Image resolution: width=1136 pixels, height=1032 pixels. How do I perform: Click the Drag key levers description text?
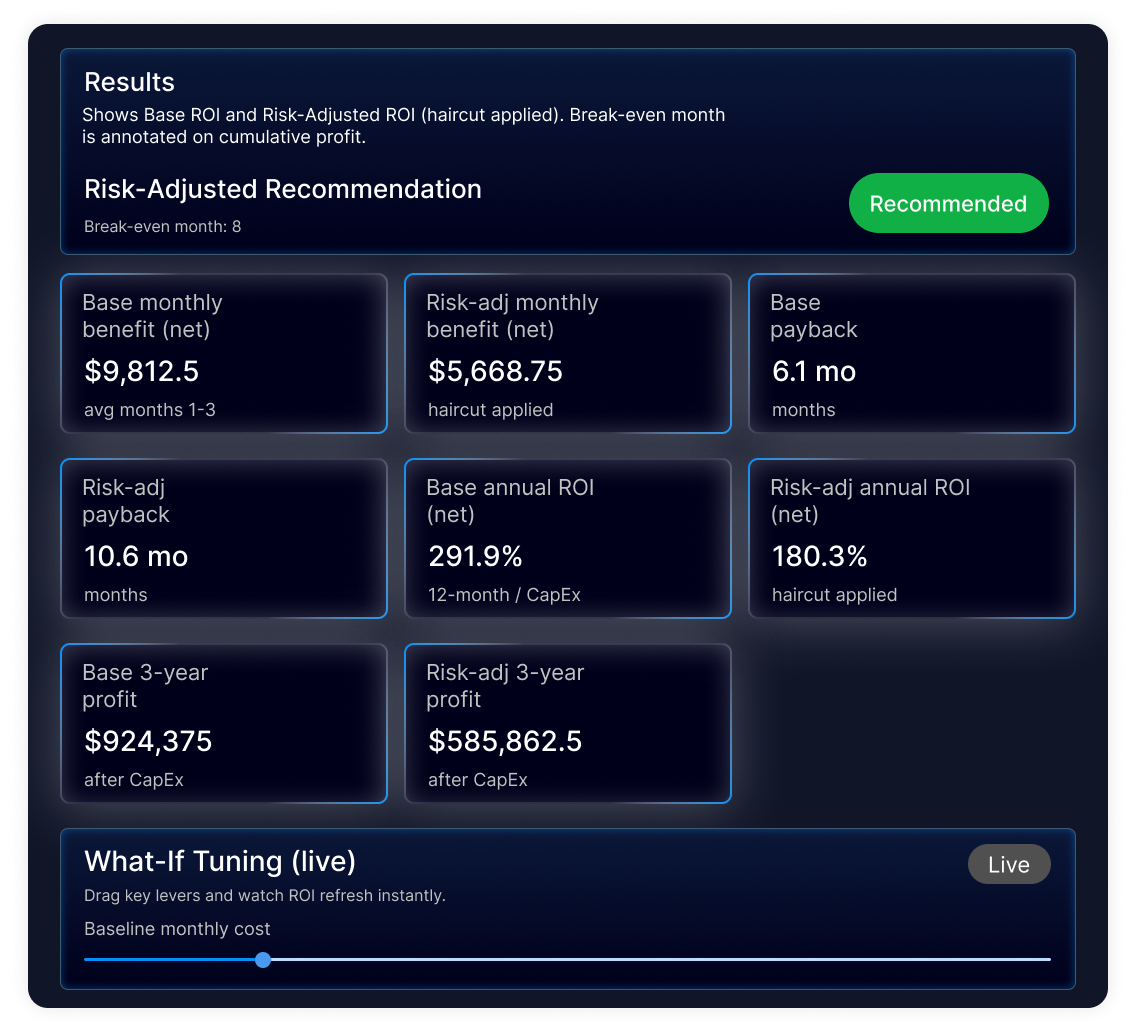click(264, 896)
